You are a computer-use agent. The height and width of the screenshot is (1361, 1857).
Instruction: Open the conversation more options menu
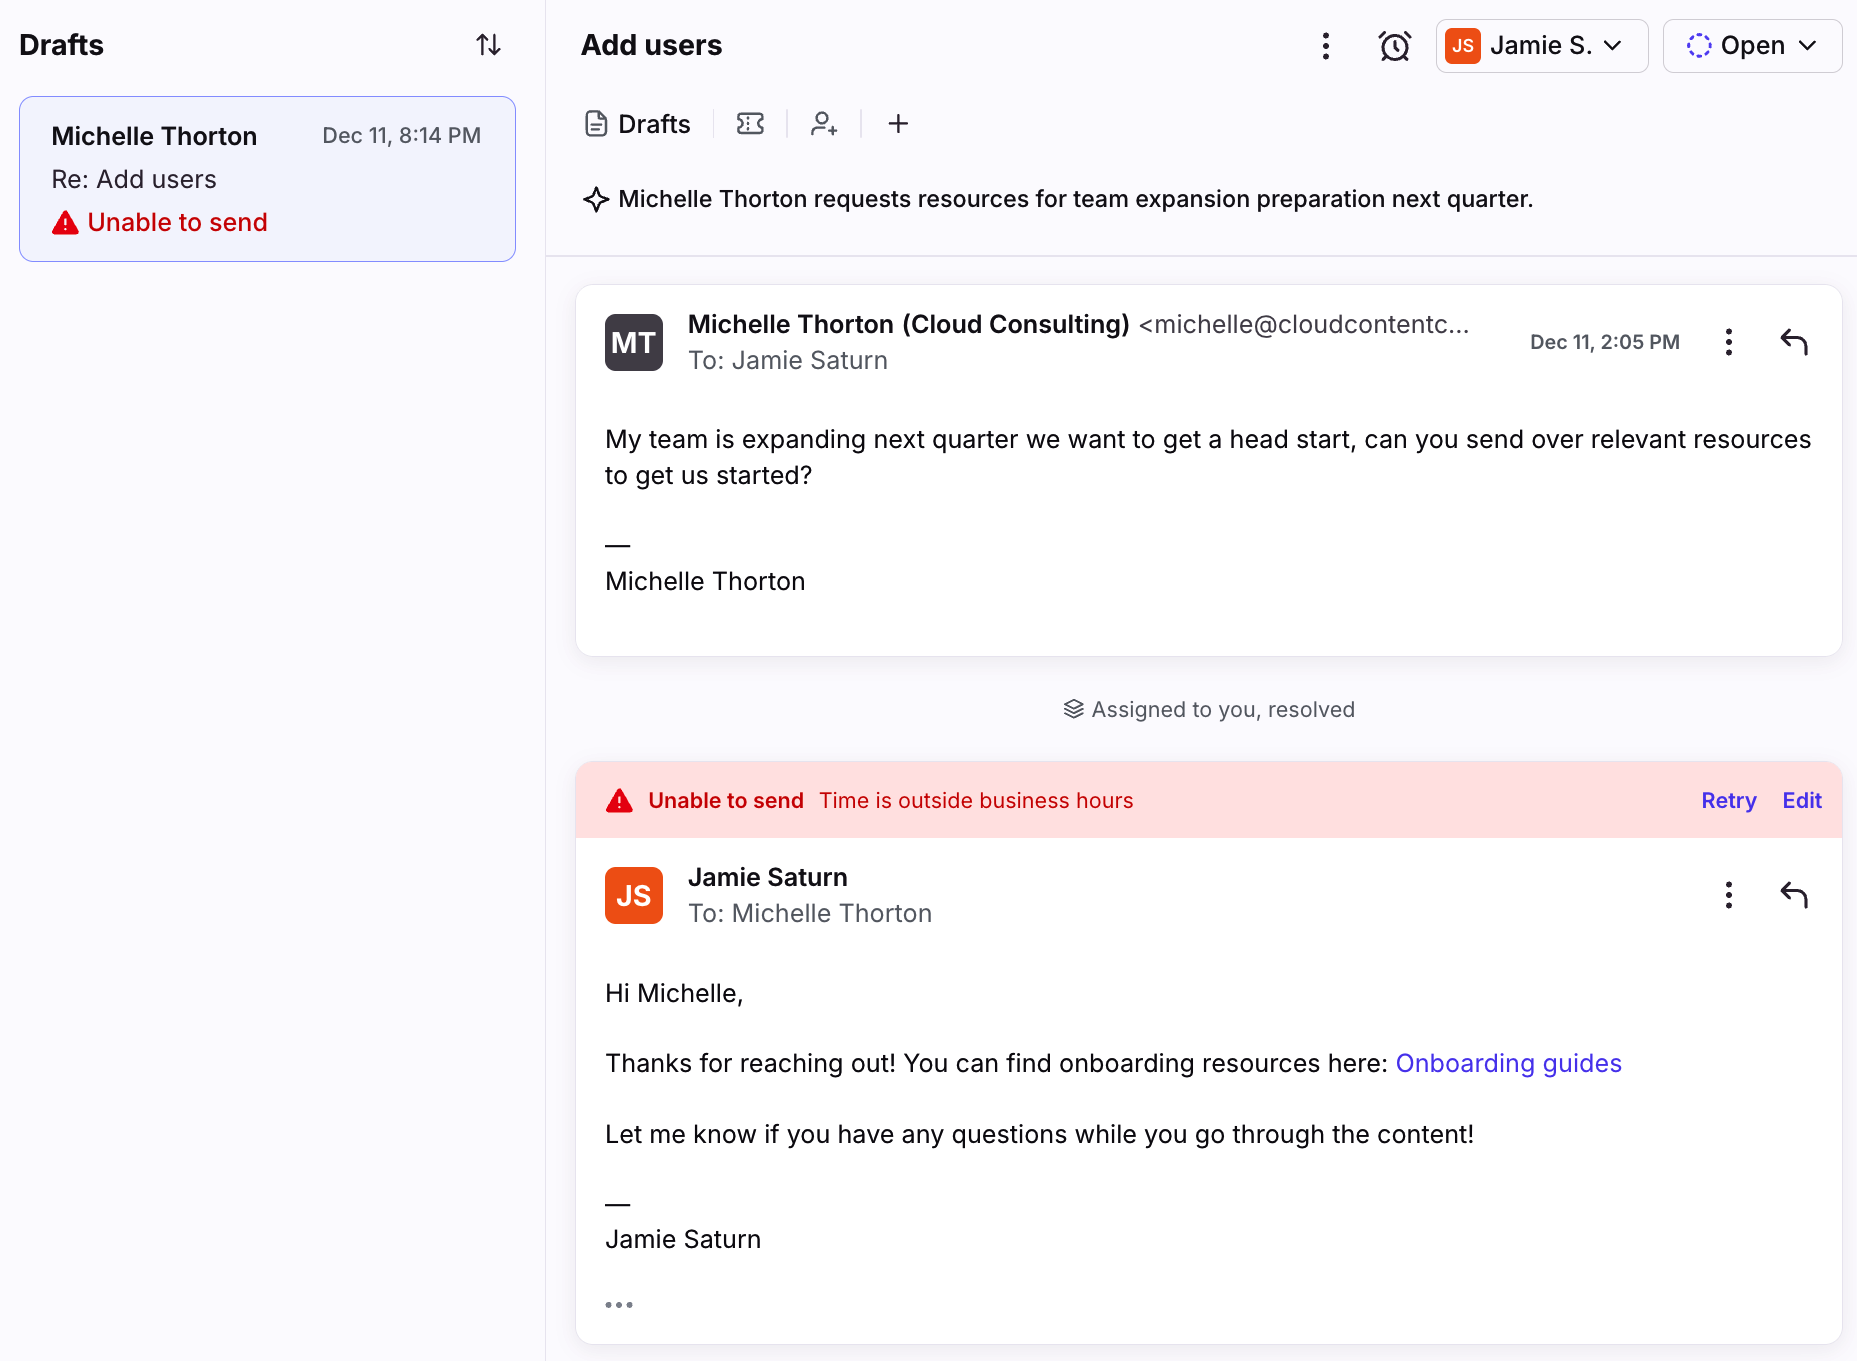point(1326,46)
